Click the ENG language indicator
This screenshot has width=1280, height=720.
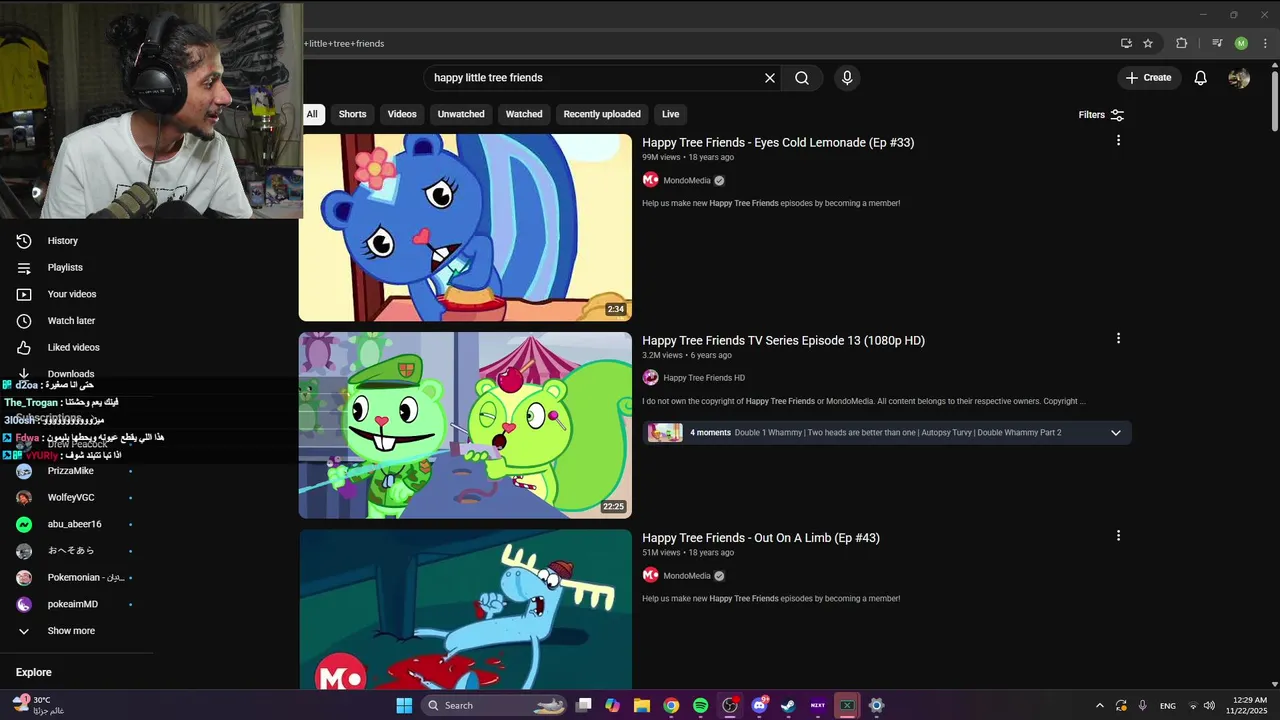coord(1167,705)
